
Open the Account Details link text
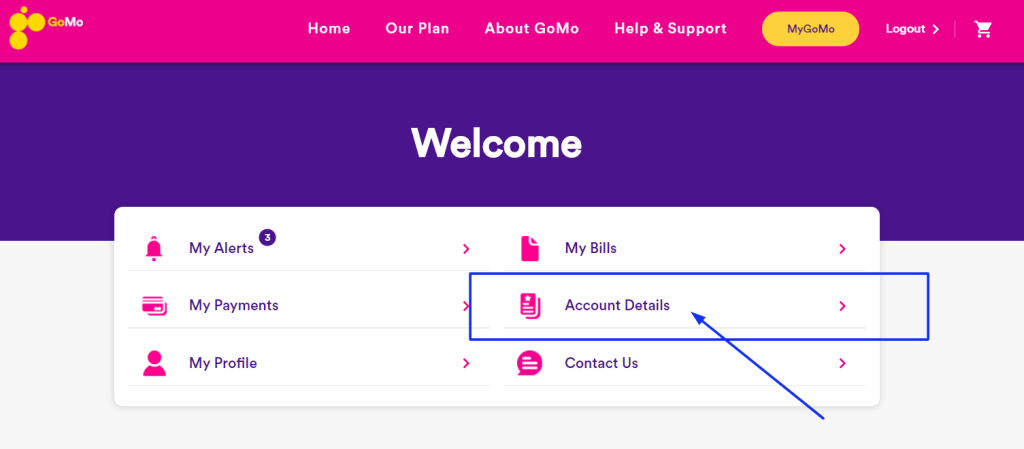click(617, 306)
